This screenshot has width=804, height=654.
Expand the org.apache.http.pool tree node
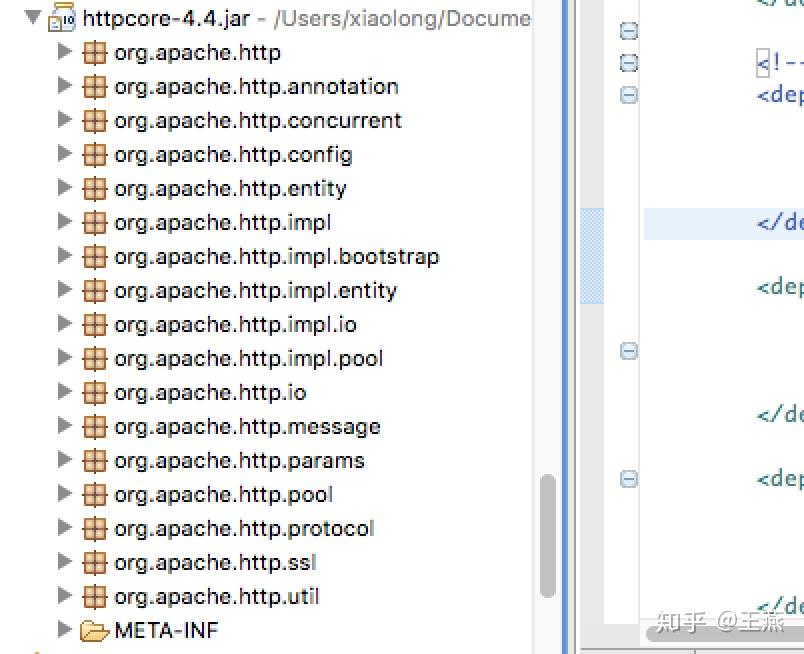point(64,494)
